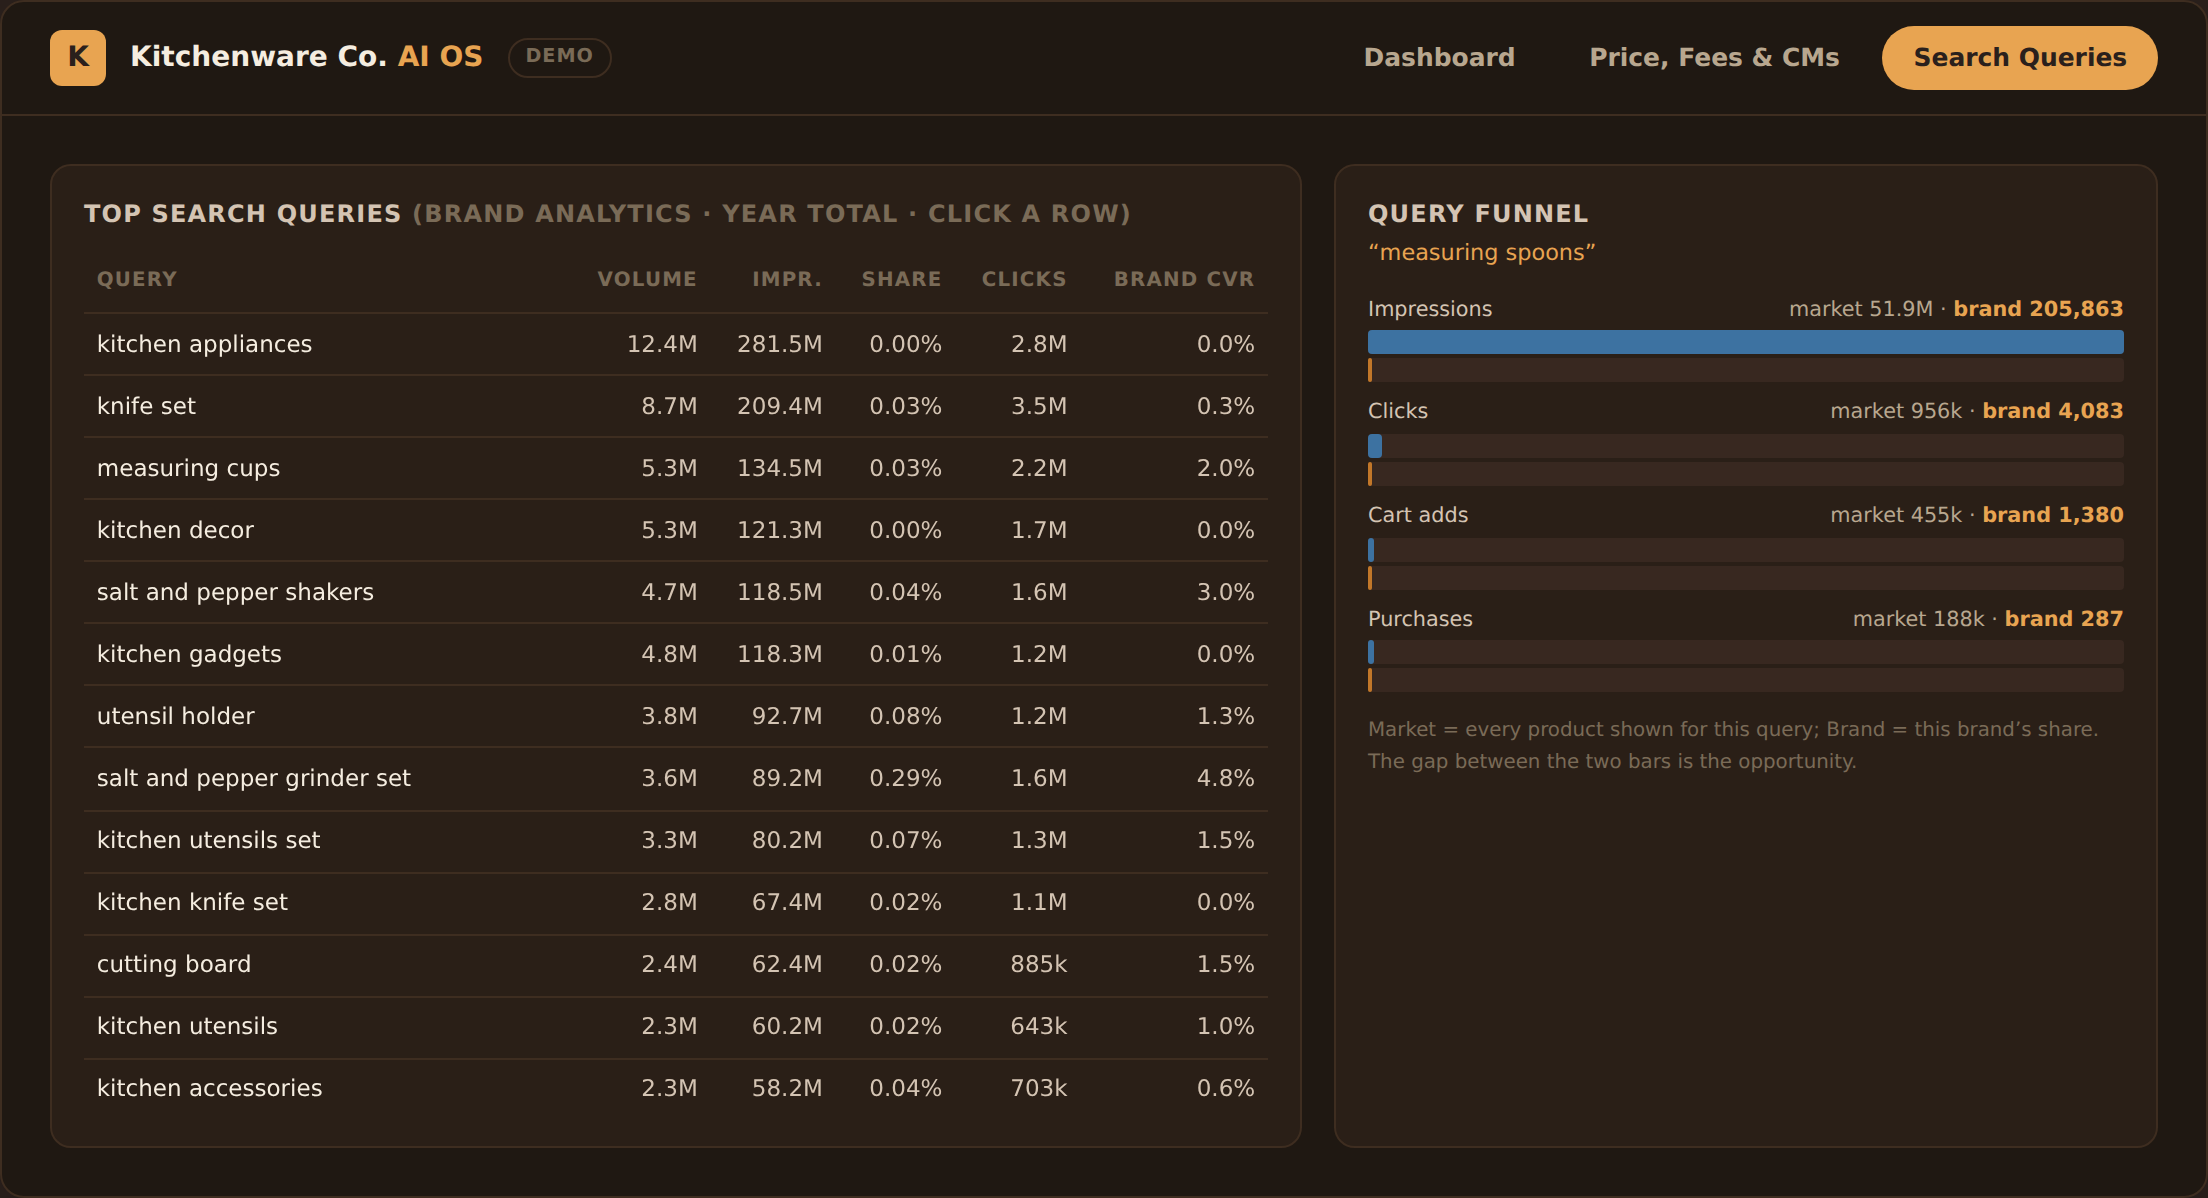Click the 'kitchen utensils' query at 2.3M volume
Viewport: 2208px width, 1198px height.
676,1026
